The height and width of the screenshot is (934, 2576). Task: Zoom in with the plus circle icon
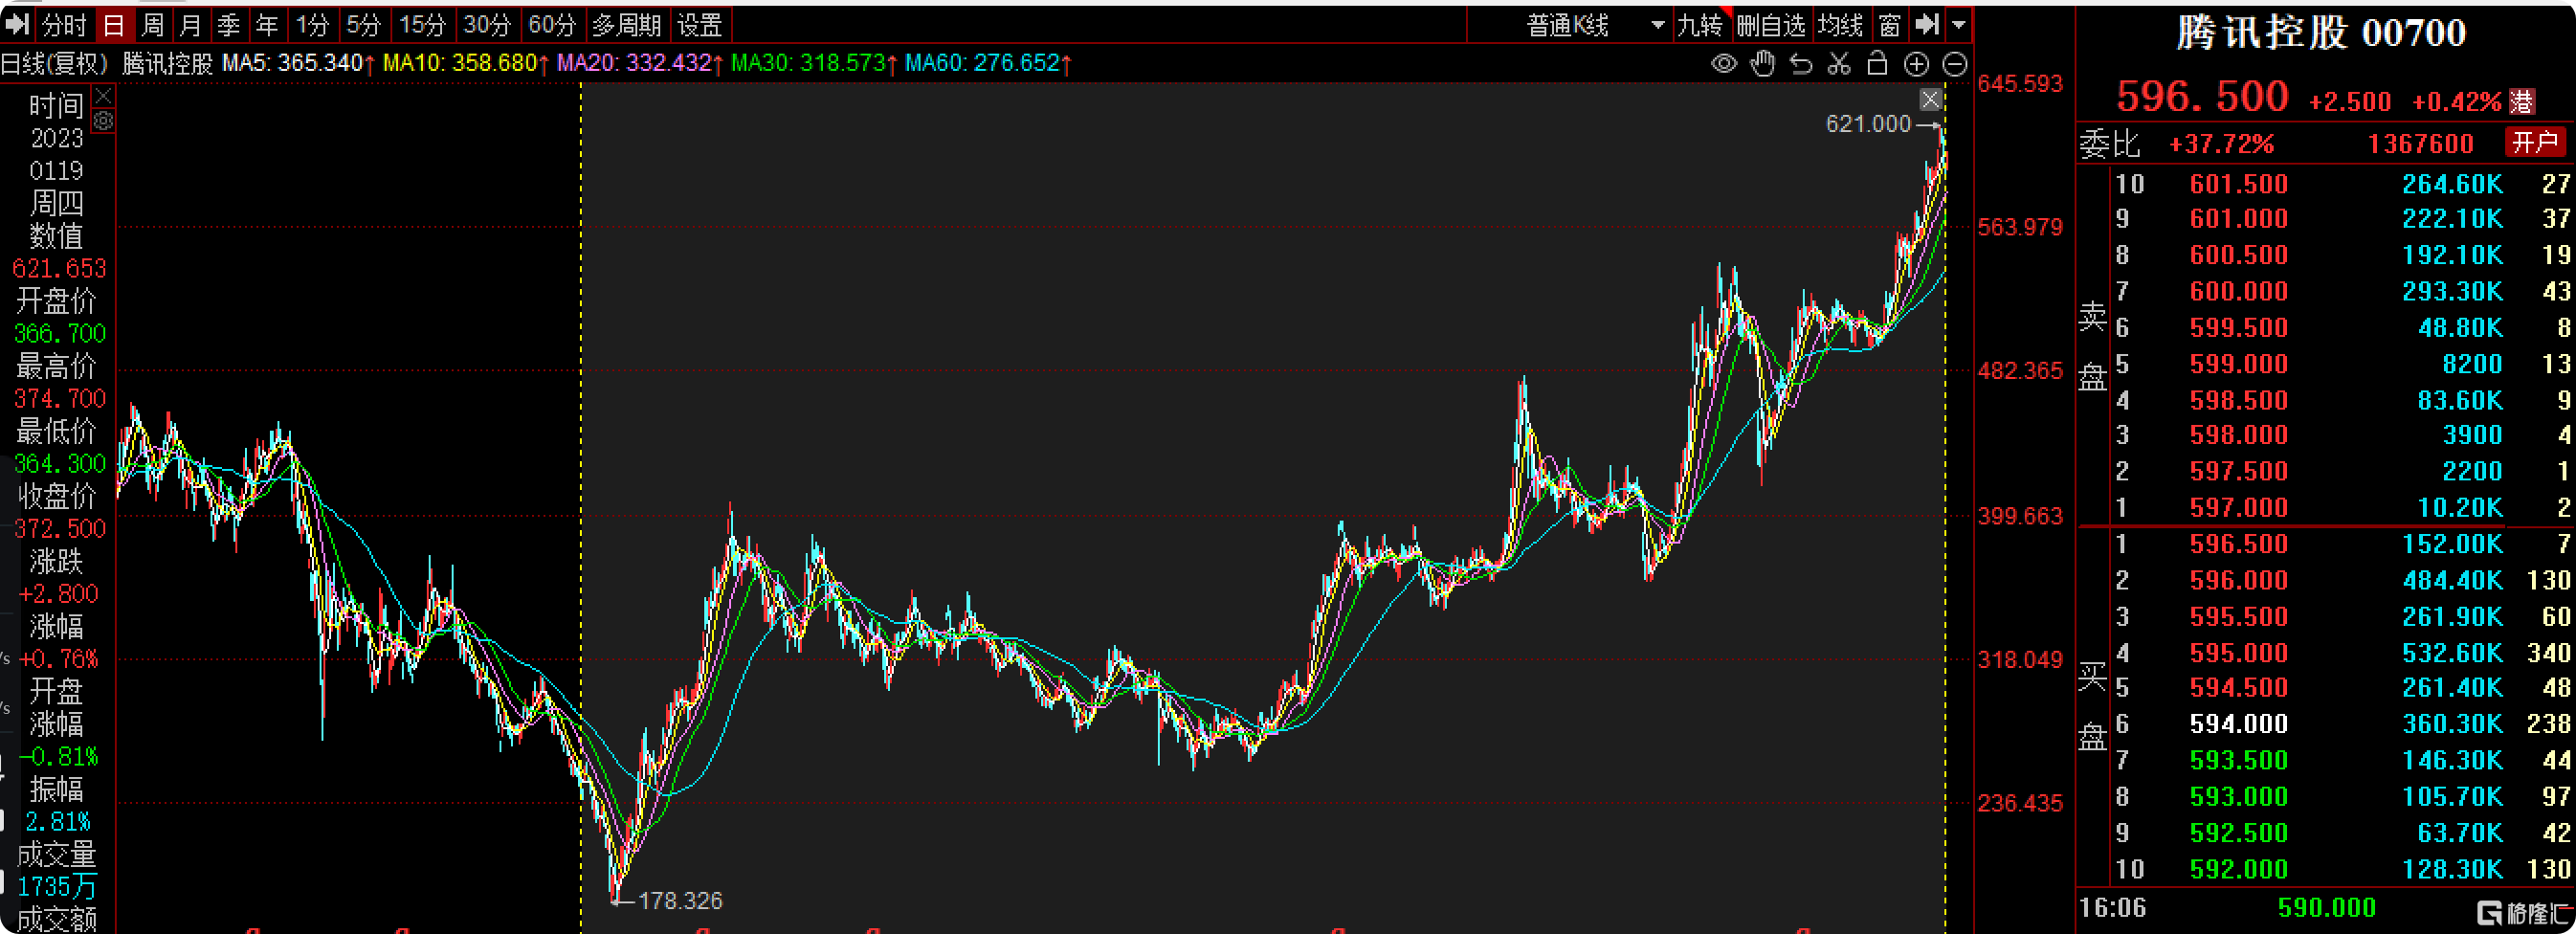pos(1916,64)
